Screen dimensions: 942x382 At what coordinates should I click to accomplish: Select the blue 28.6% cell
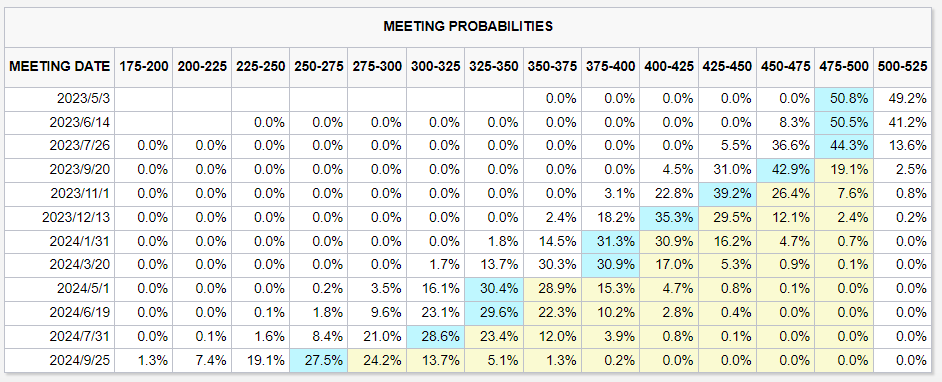(x=436, y=336)
